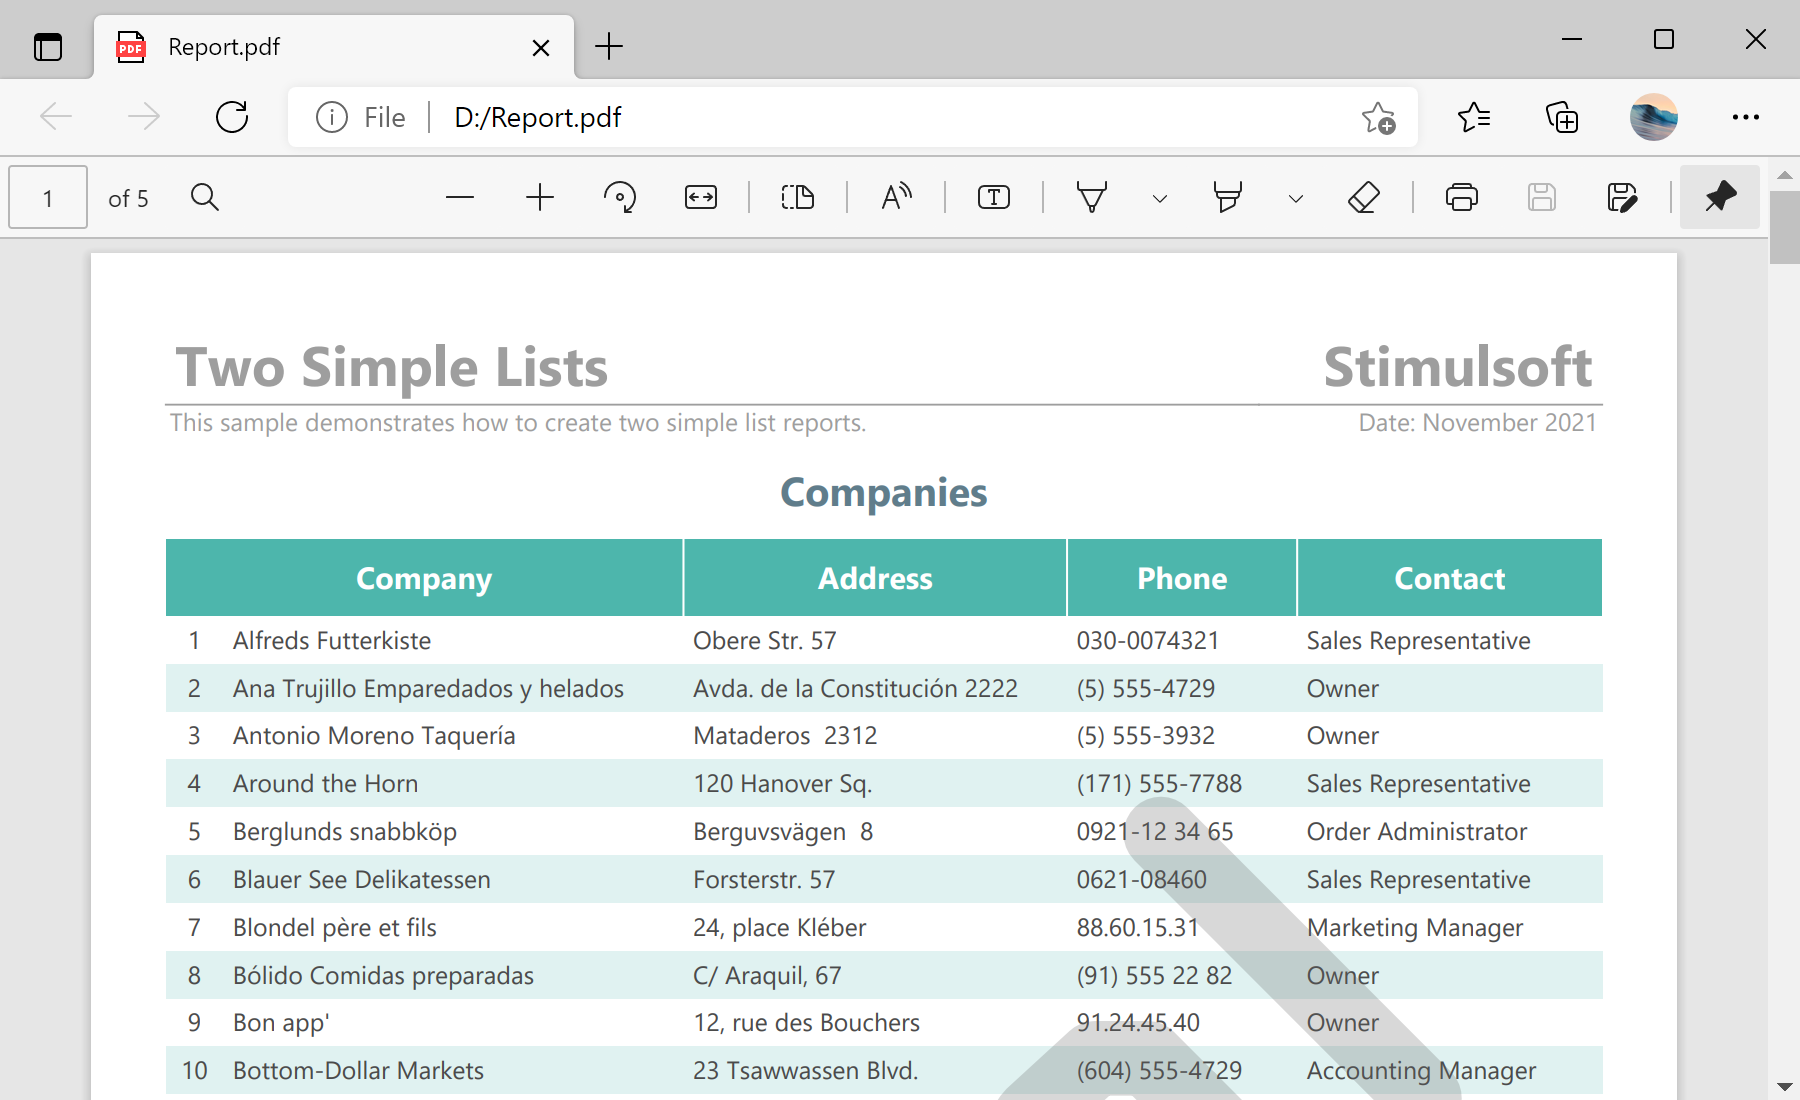This screenshot has height=1100, width=1800.
Task: Select the Add text tool
Action: (x=994, y=197)
